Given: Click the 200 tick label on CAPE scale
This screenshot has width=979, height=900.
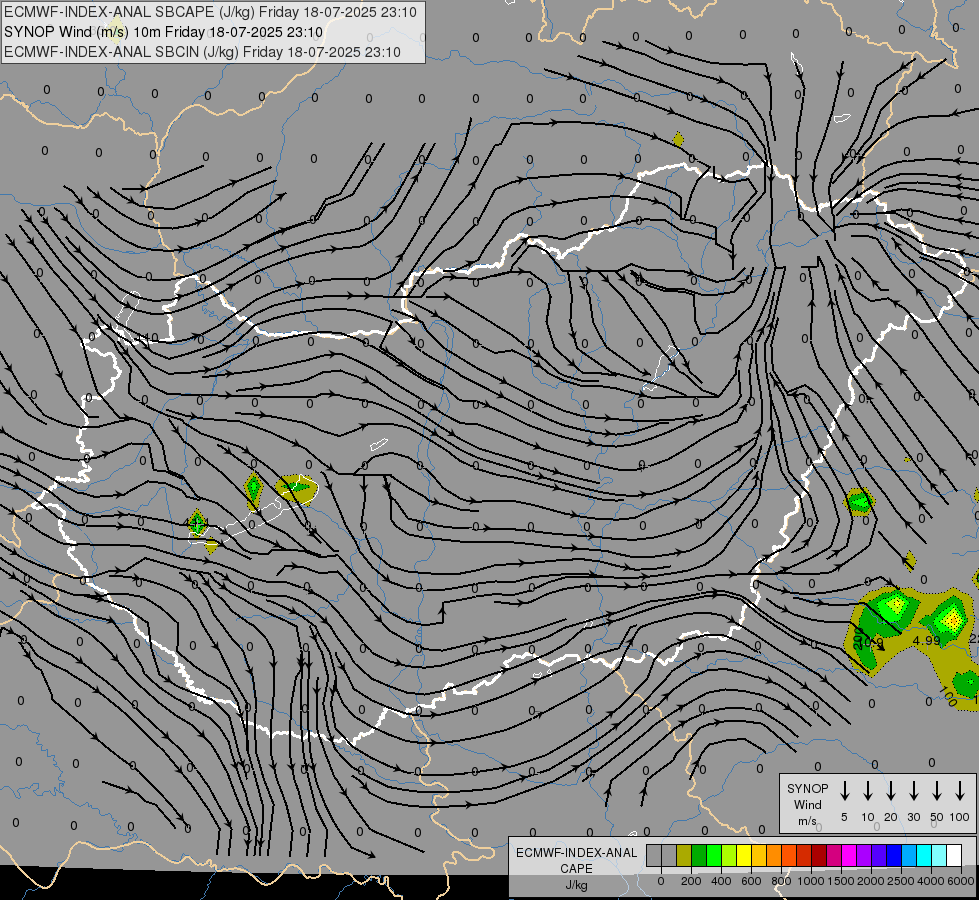Looking at the screenshot, I should (691, 881).
